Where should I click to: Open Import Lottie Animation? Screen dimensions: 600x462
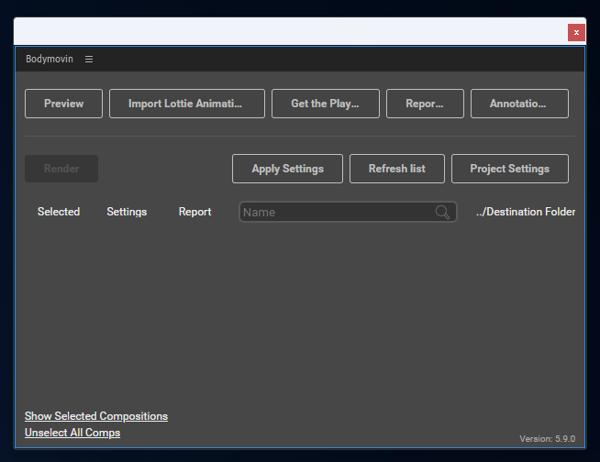(x=187, y=103)
